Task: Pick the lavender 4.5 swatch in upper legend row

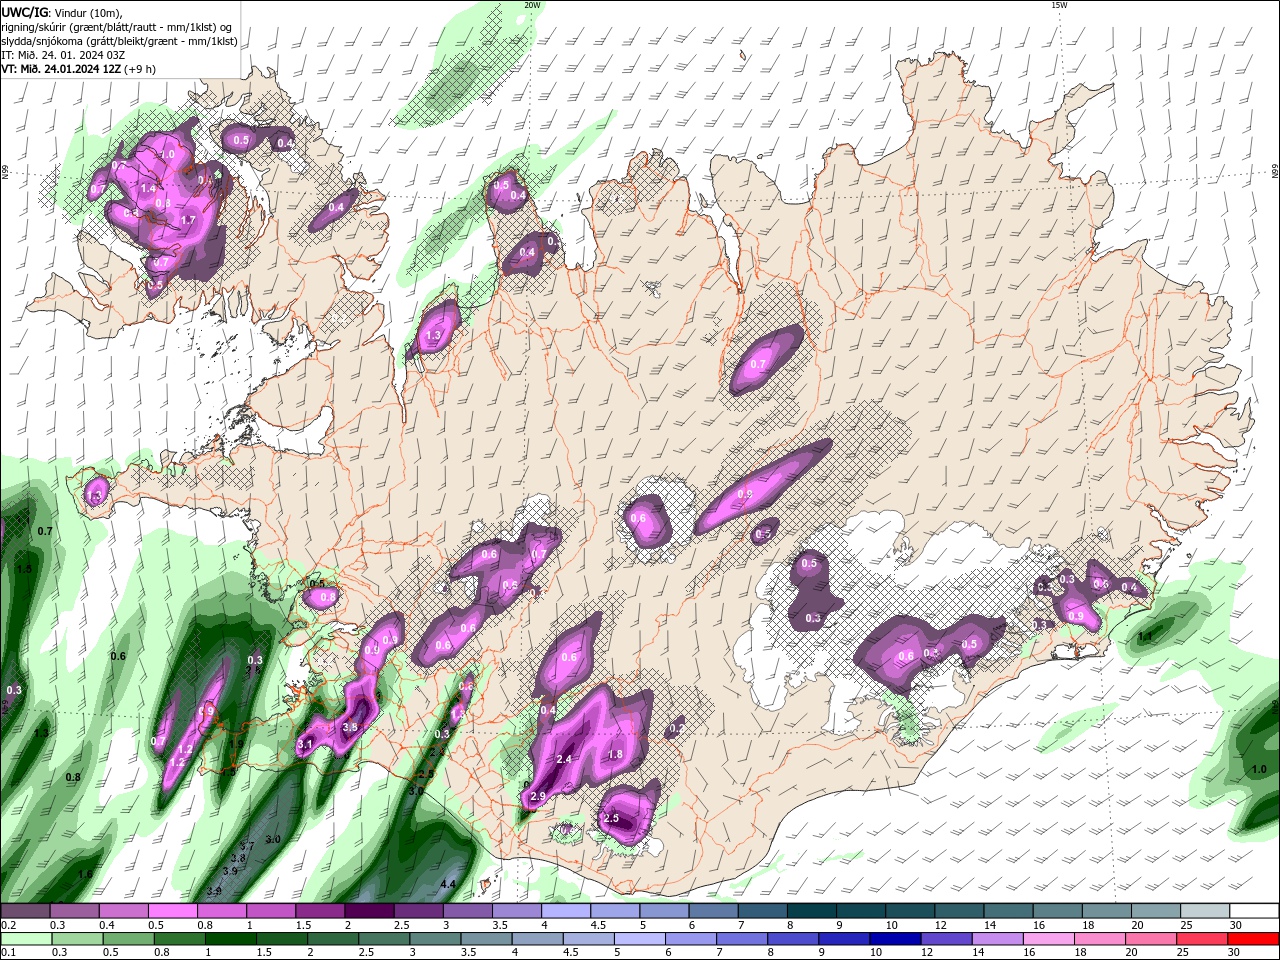Action: pyautogui.click(x=613, y=911)
